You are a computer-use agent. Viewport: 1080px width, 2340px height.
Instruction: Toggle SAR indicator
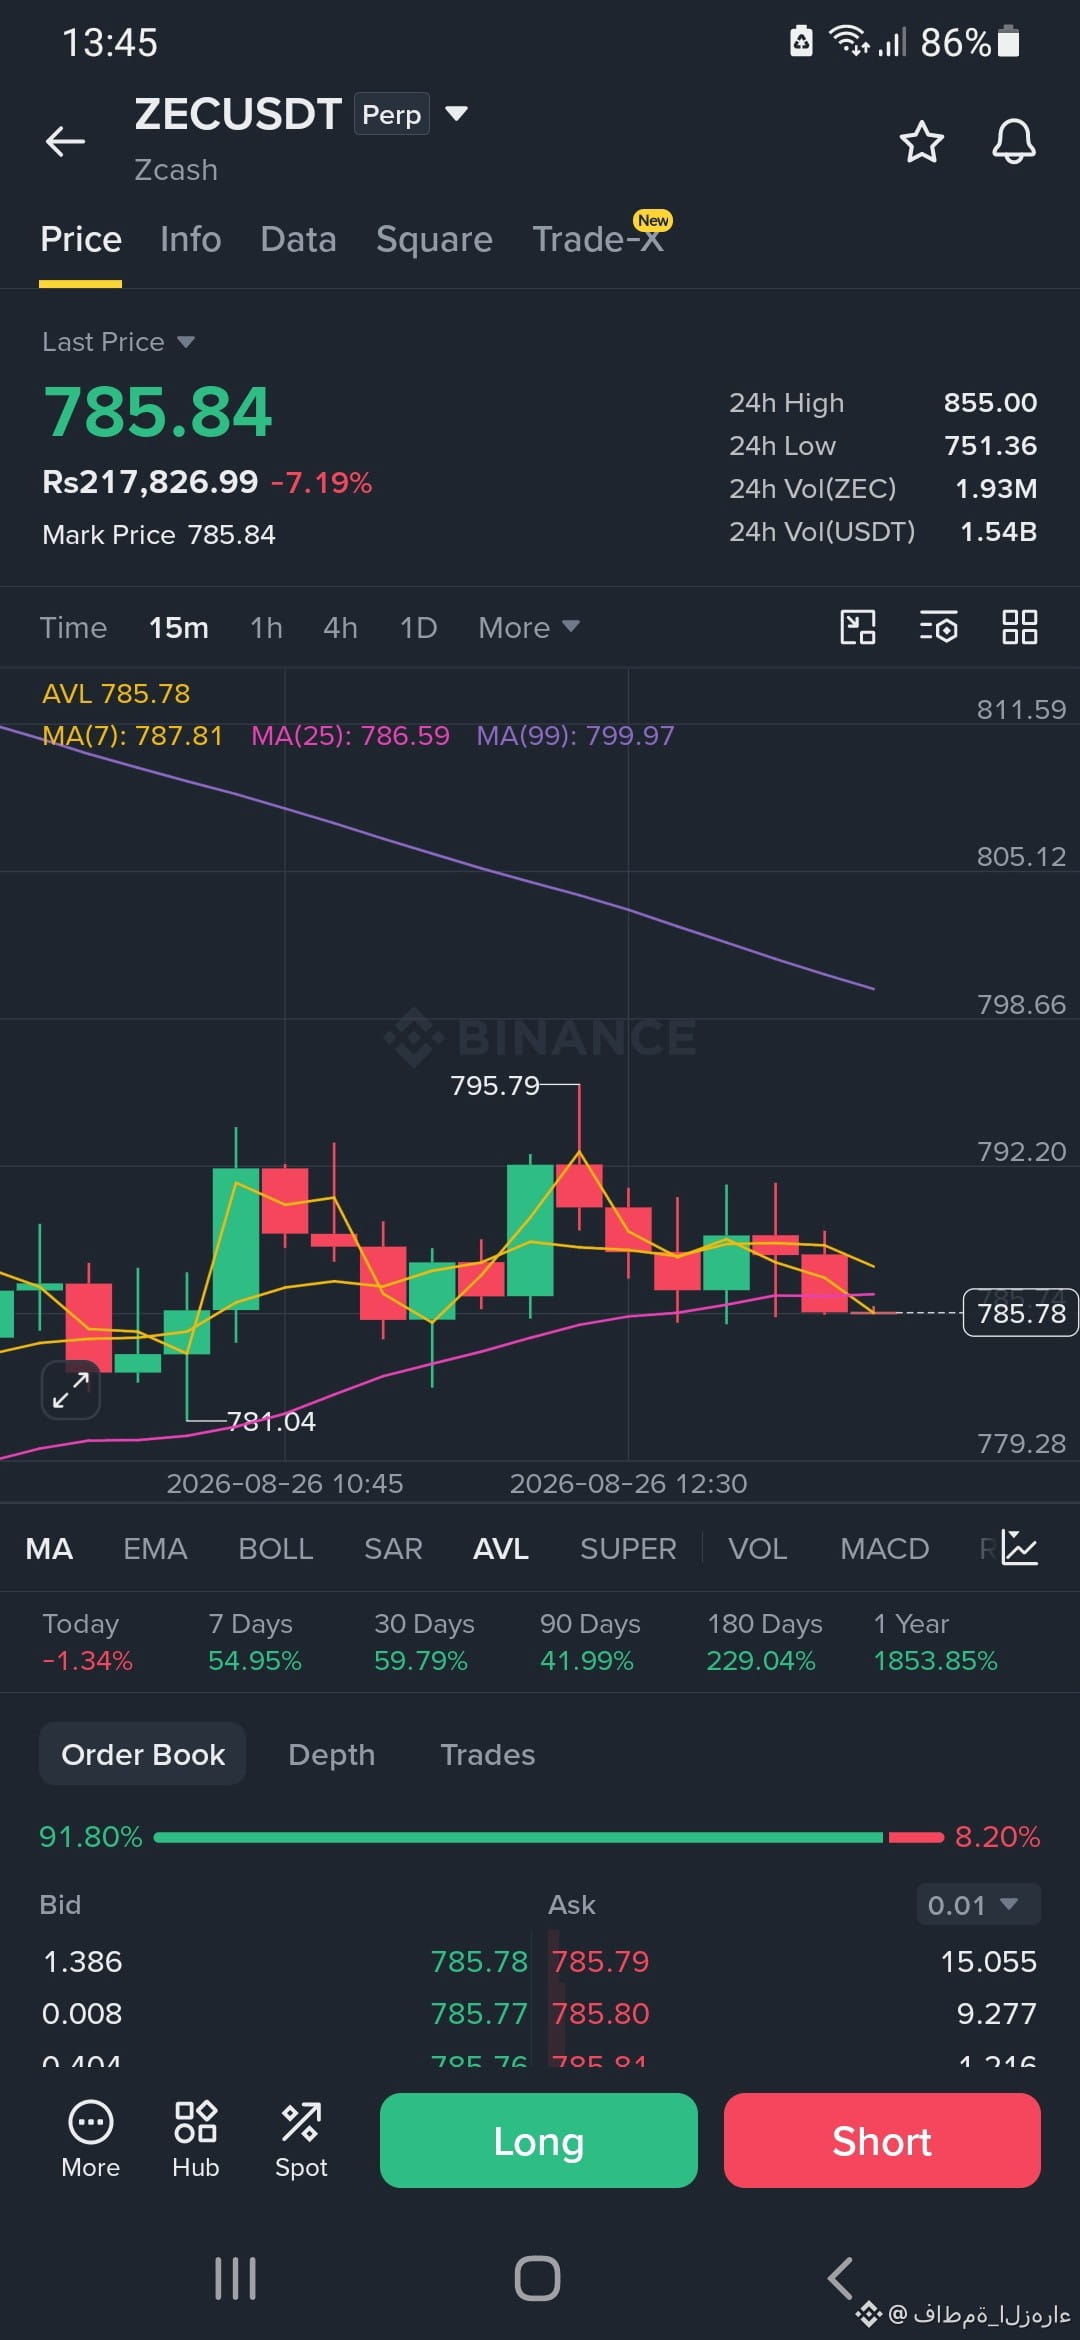click(x=393, y=1548)
